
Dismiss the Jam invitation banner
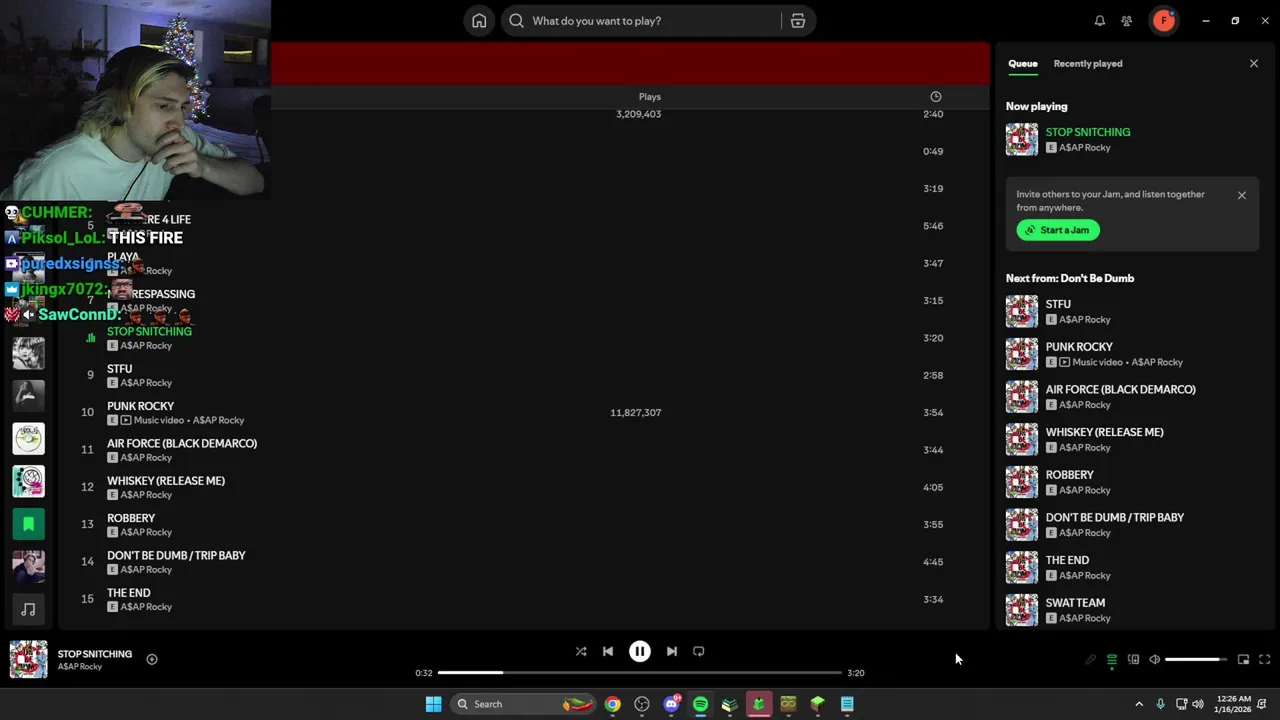point(1242,195)
